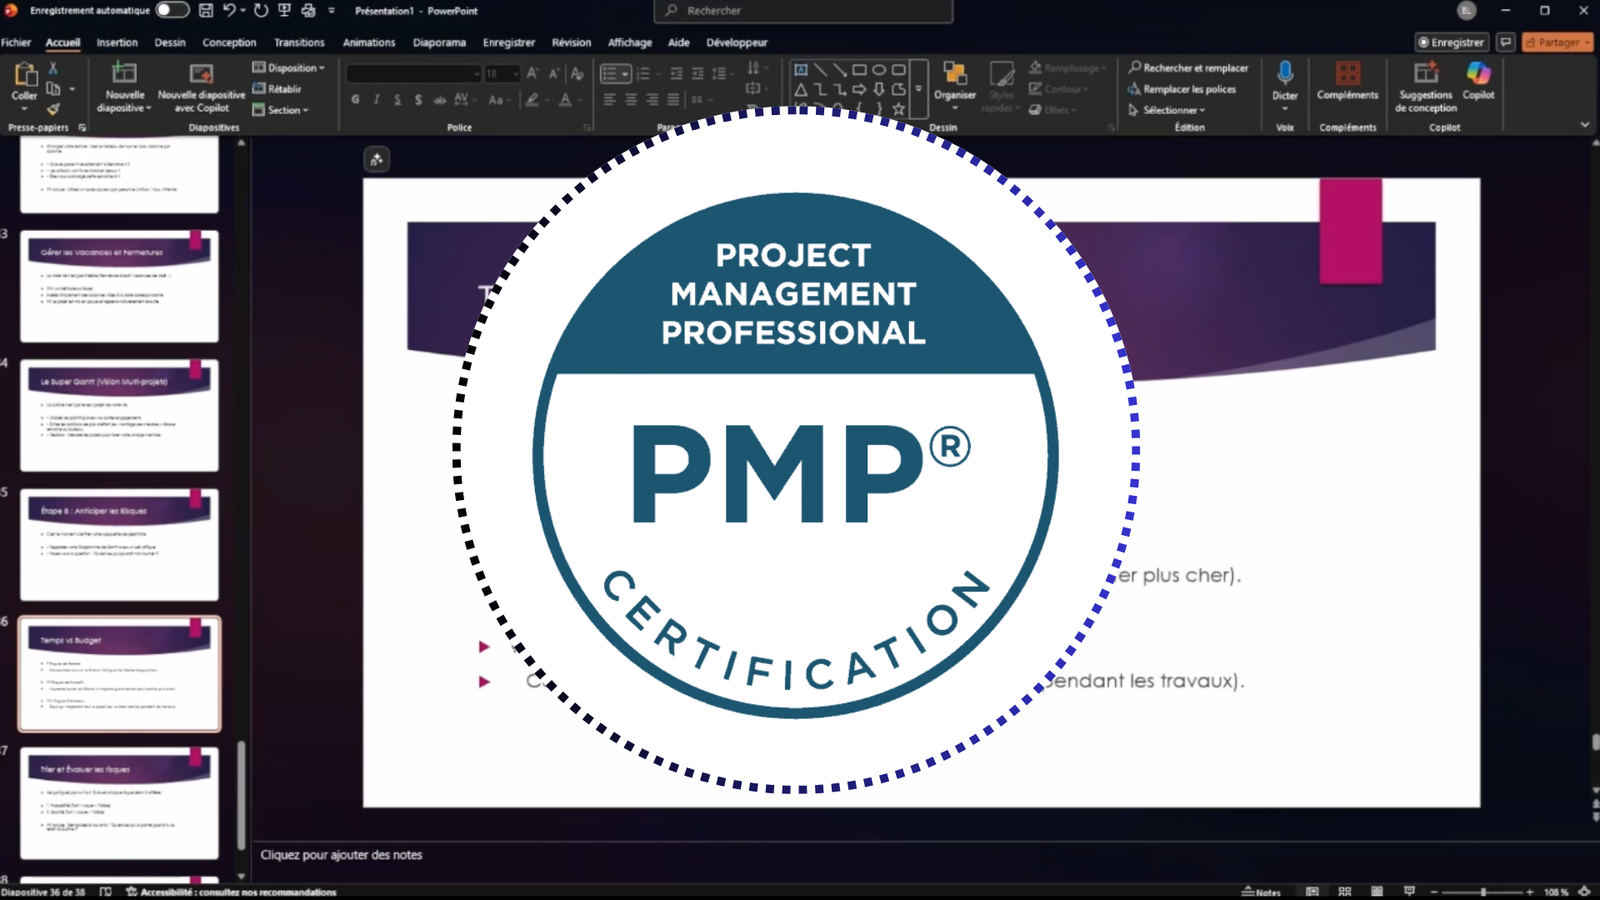The width and height of the screenshot is (1600, 900).
Task: Select the Rectangle shape tool
Action: coord(860,69)
